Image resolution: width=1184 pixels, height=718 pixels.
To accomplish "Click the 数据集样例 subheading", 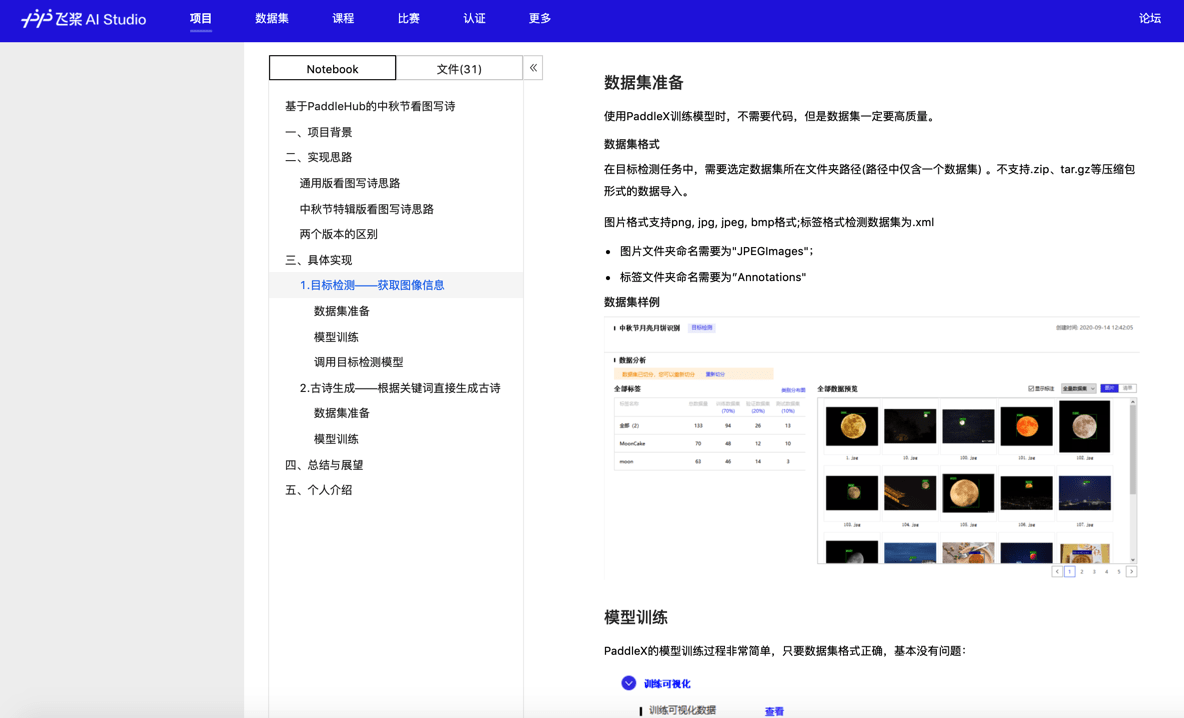I will click(x=631, y=302).
